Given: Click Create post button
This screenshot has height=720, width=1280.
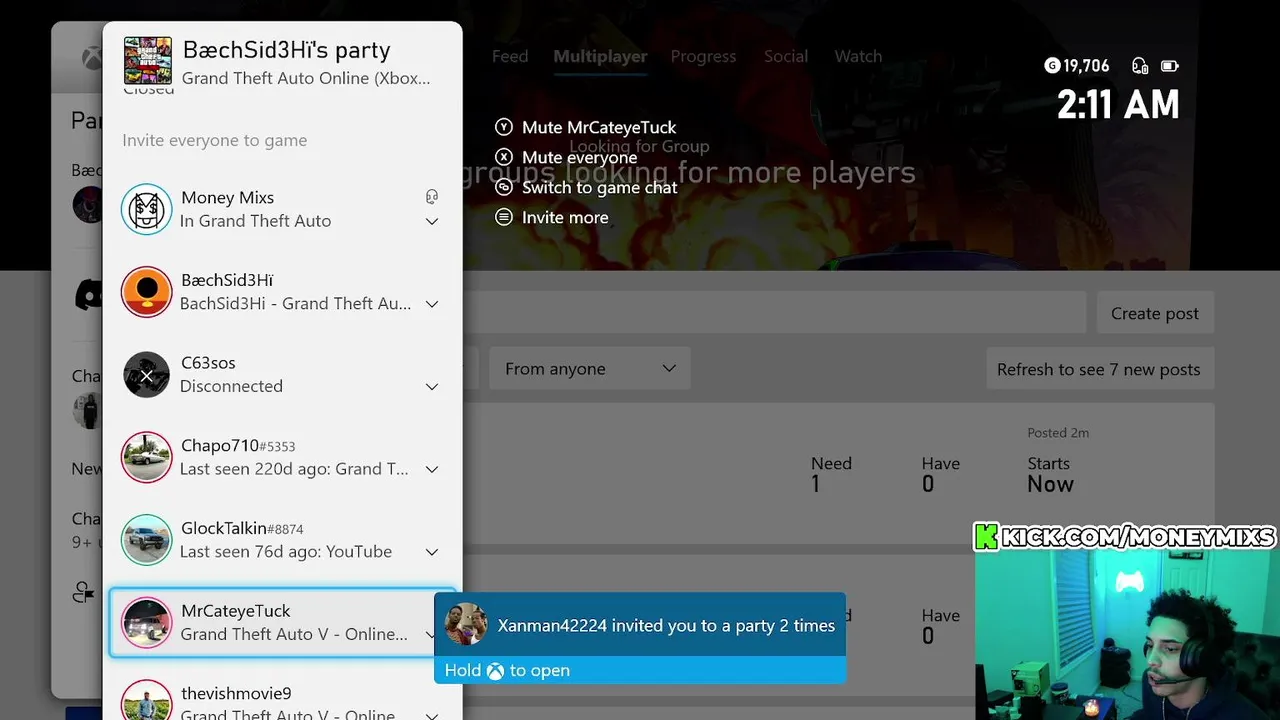Looking at the screenshot, I should [1155, 313].
